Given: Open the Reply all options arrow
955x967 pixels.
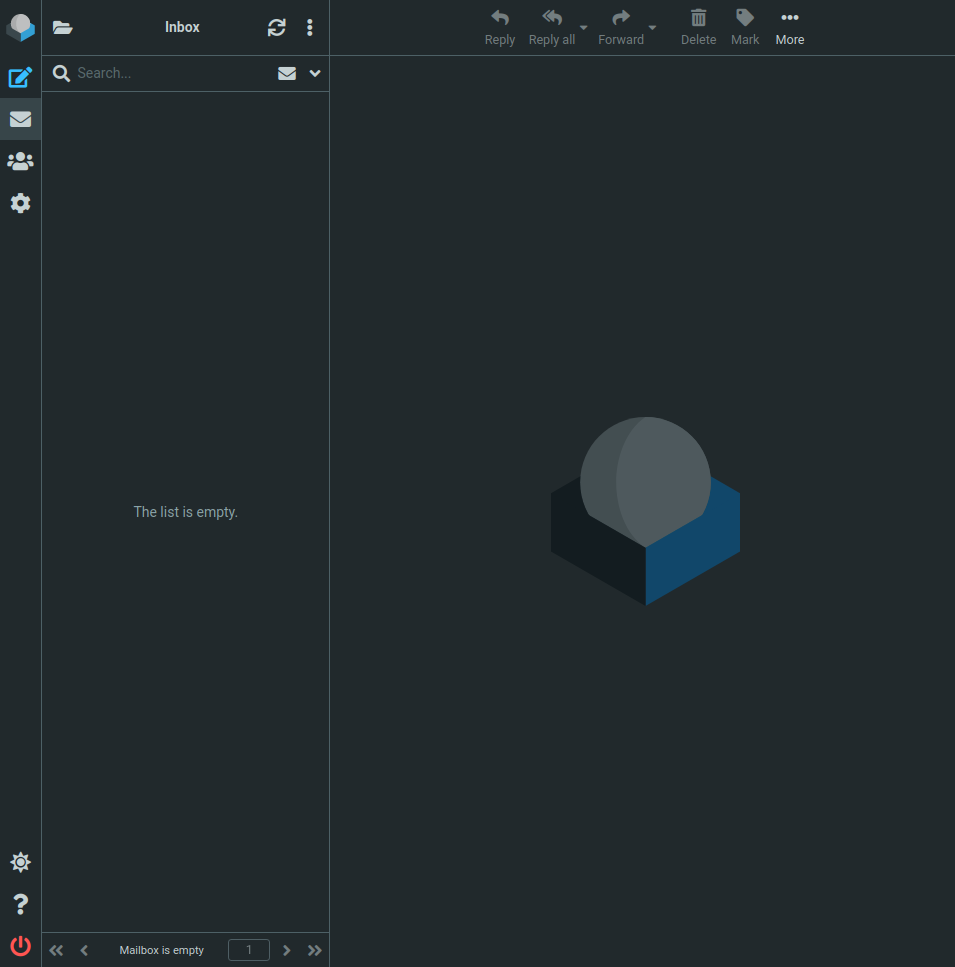Looking at the screenshot, I should point(584,28).
